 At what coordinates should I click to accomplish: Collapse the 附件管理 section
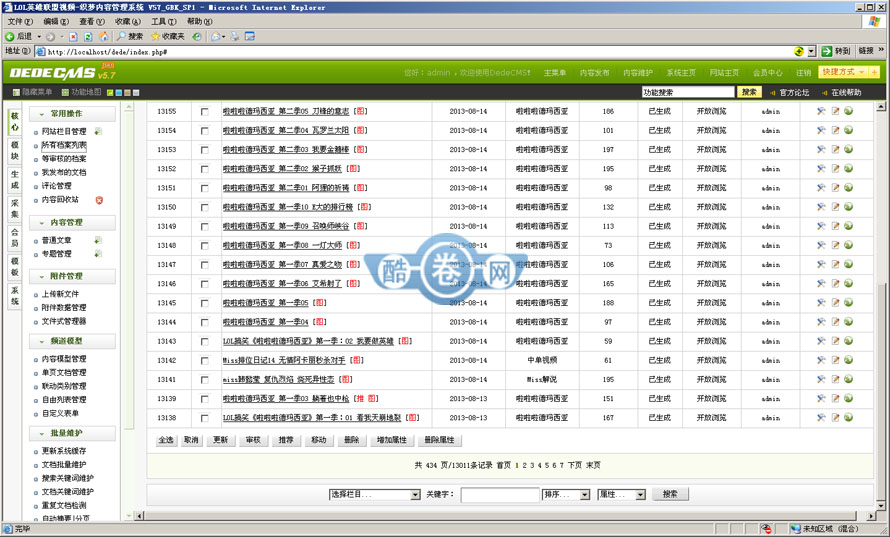tap(72, 276)
